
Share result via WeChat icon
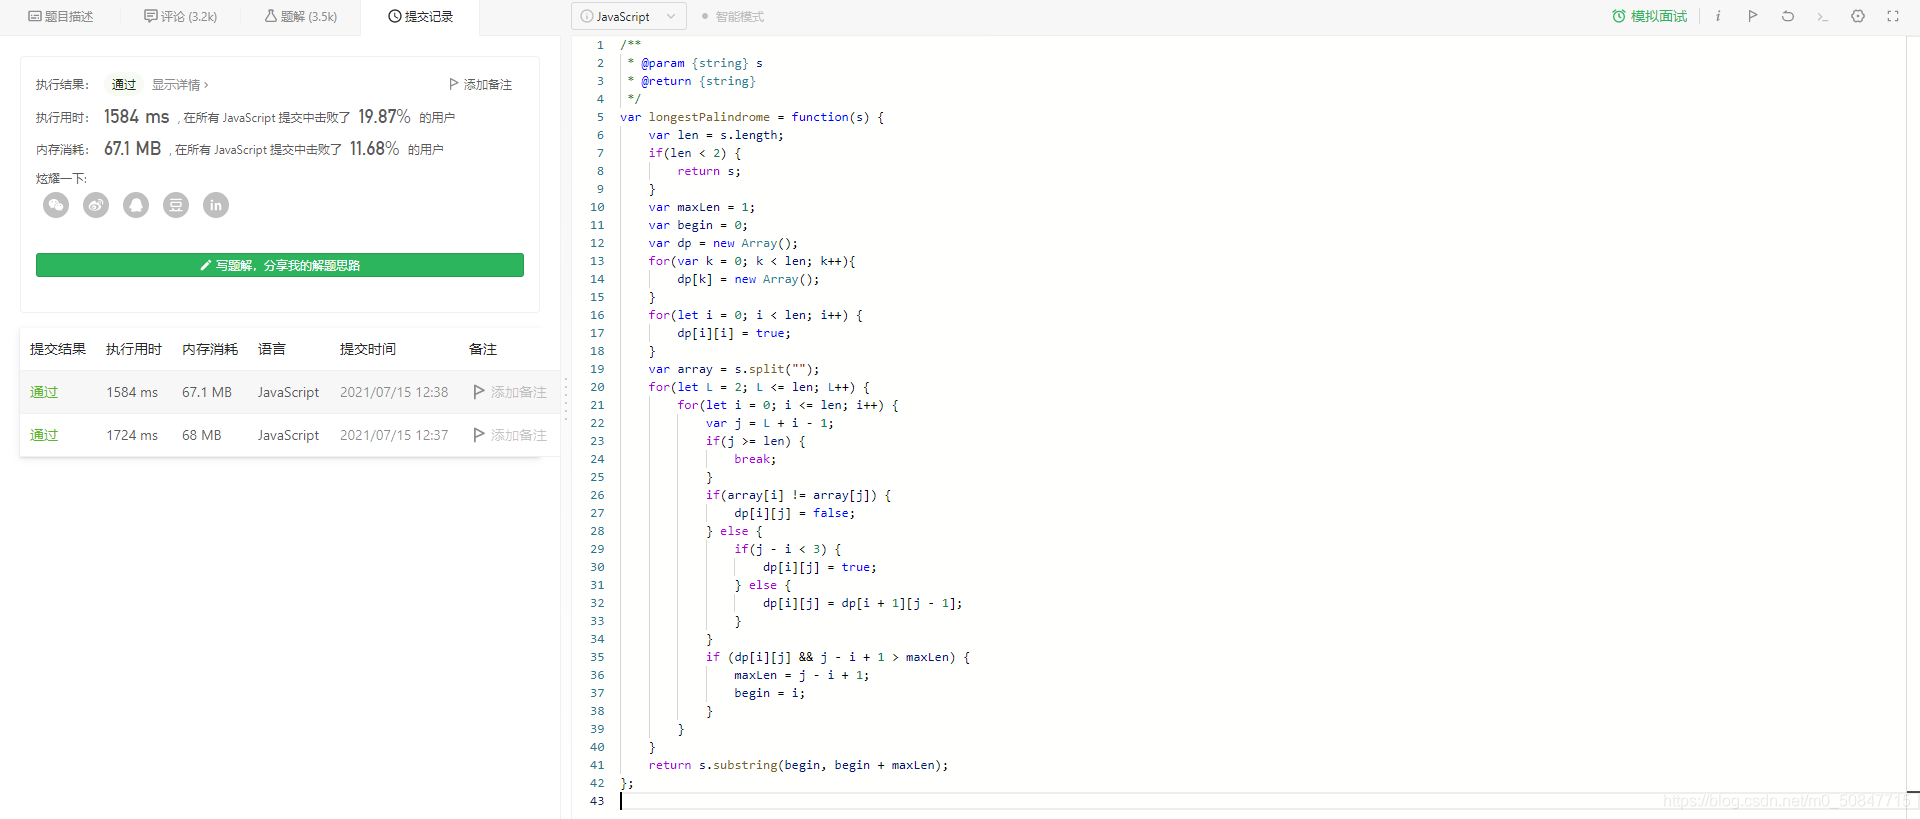tap(56, 205)
